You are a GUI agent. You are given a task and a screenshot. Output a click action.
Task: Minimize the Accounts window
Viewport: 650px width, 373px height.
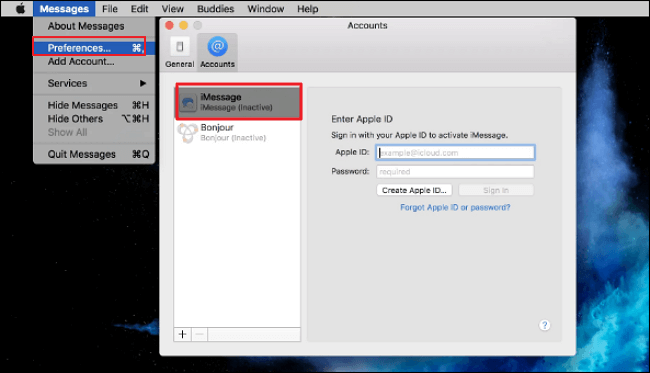(183, 25)
